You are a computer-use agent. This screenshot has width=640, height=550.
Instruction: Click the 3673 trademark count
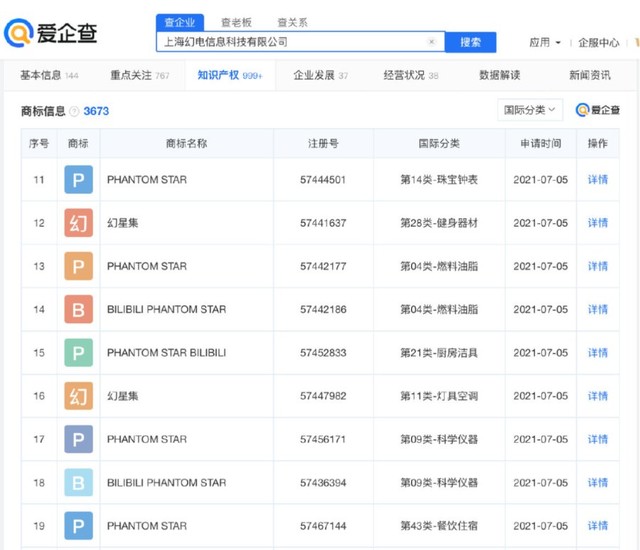click(96, 111)
